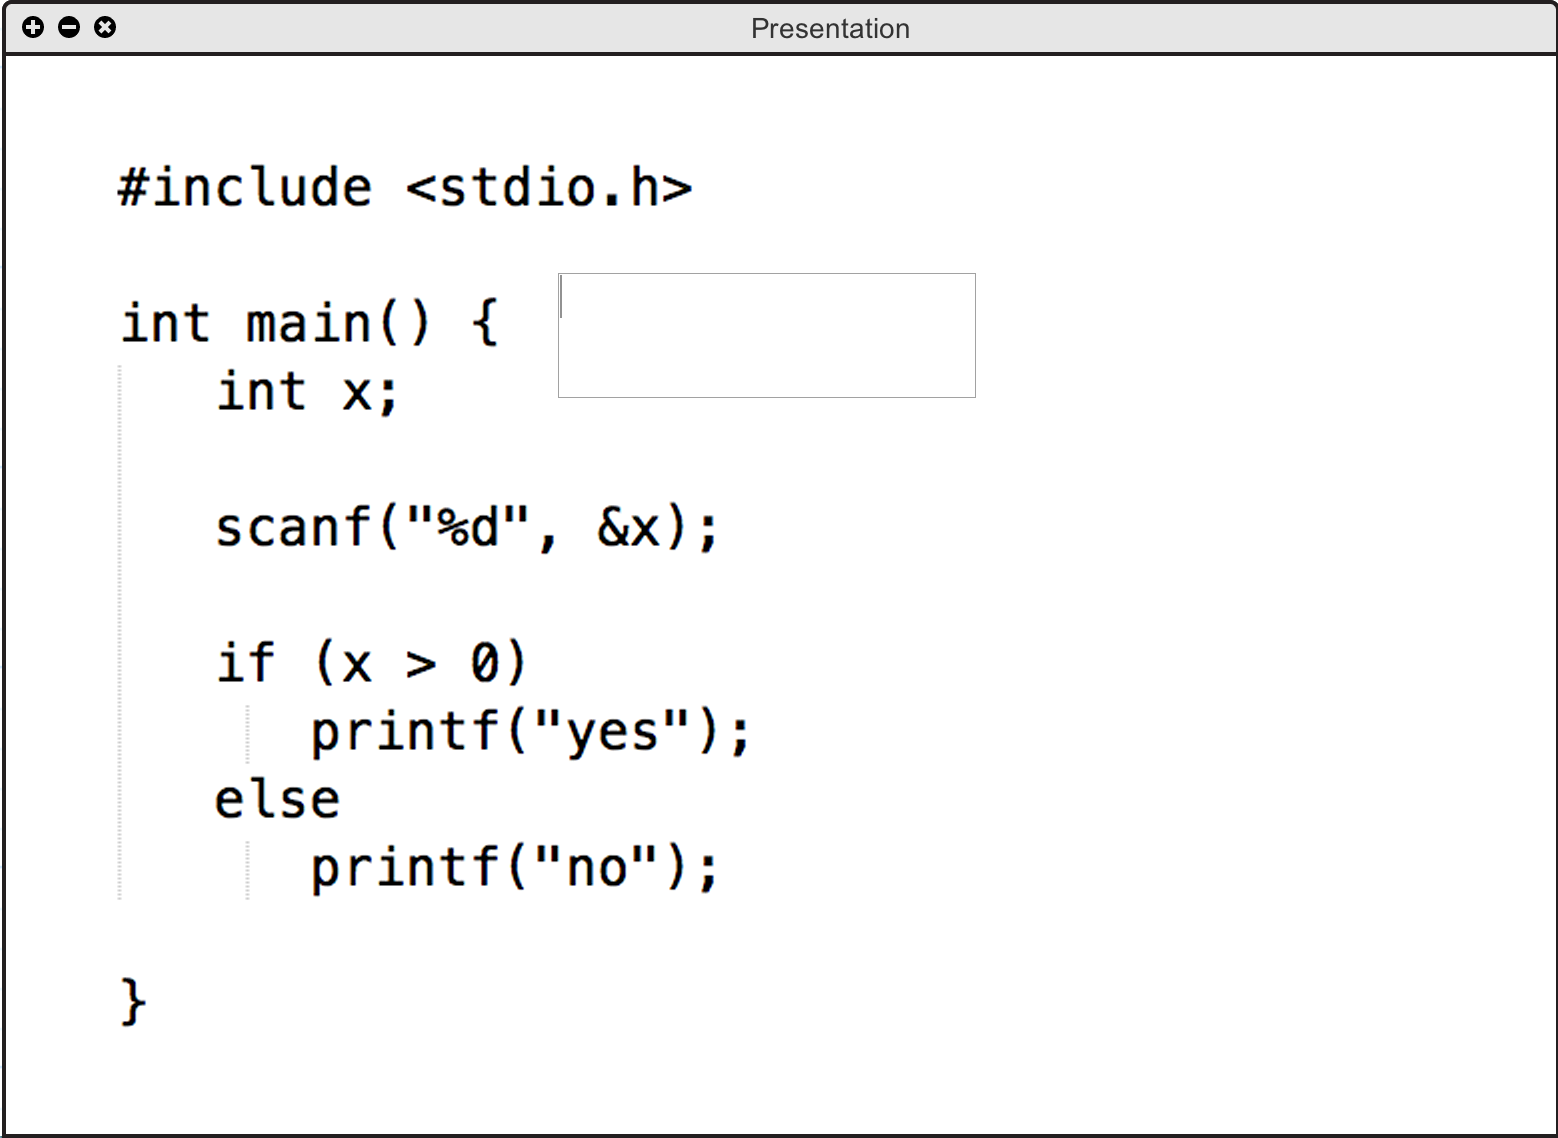Viewport: 1558px width, 1138px height.
Task: Click the "%d" format string
Action: pyautogui.click(x=468, y=527)
